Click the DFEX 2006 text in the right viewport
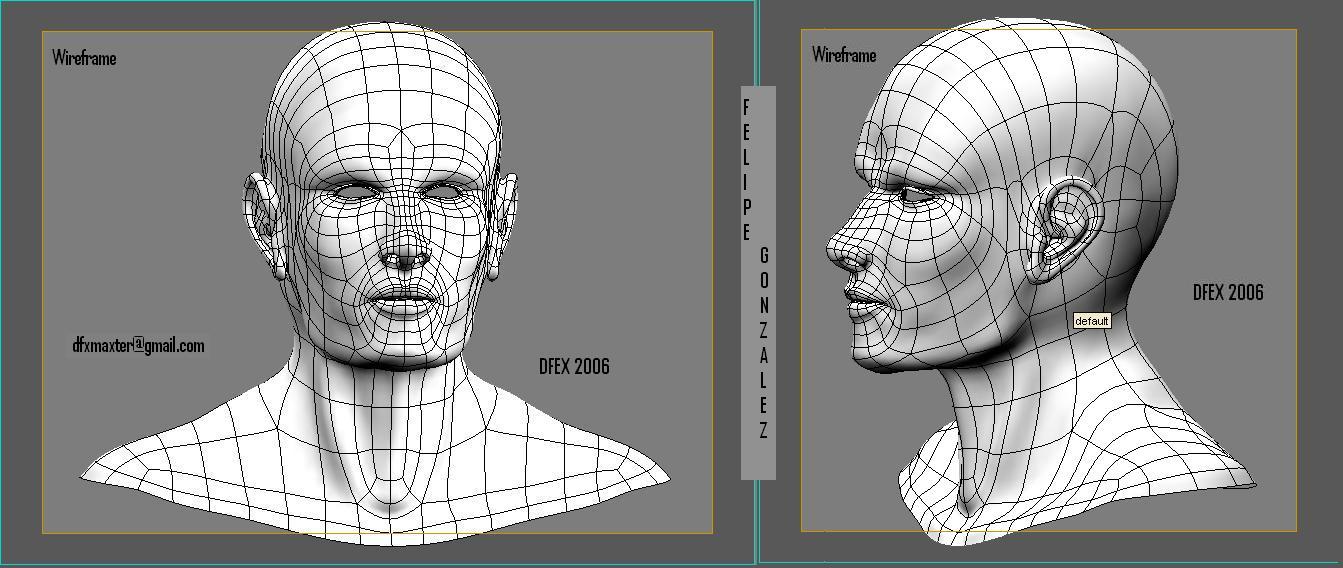The height and width of the screenshot is (568, 1343). pos(1228,292)
